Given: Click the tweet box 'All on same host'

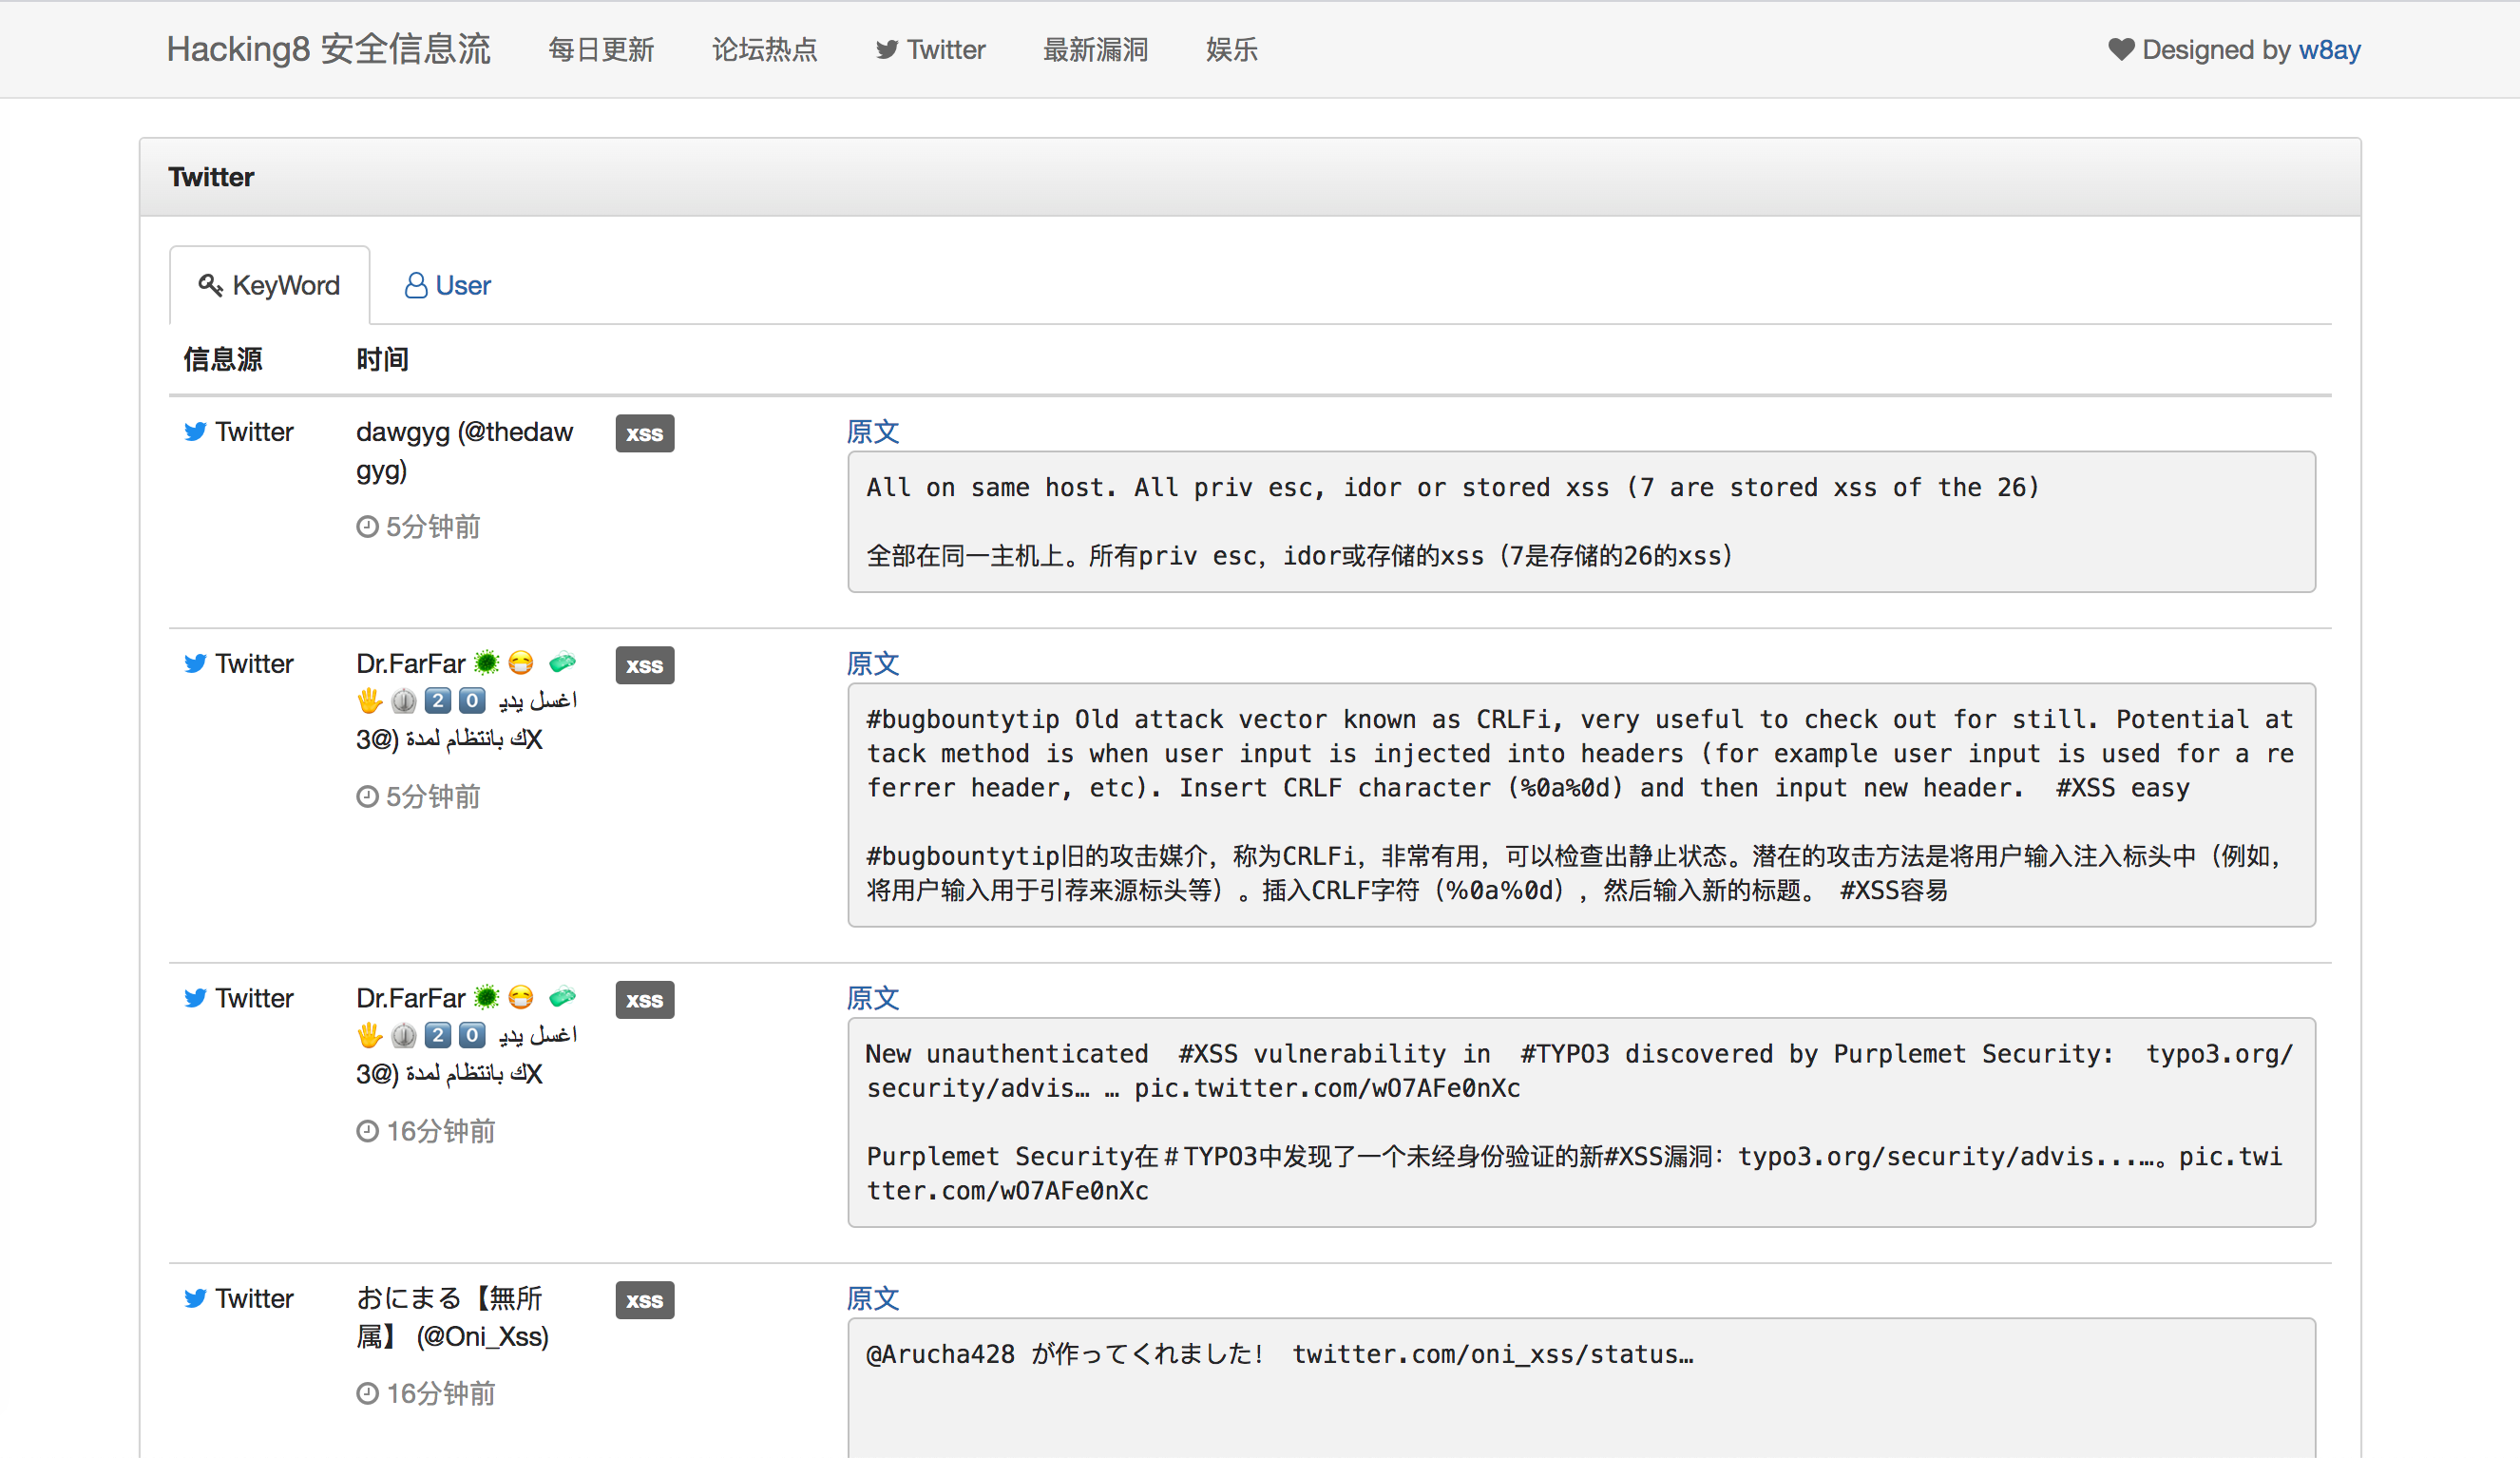Looking at the screenshot, I should click(1581, 522).
